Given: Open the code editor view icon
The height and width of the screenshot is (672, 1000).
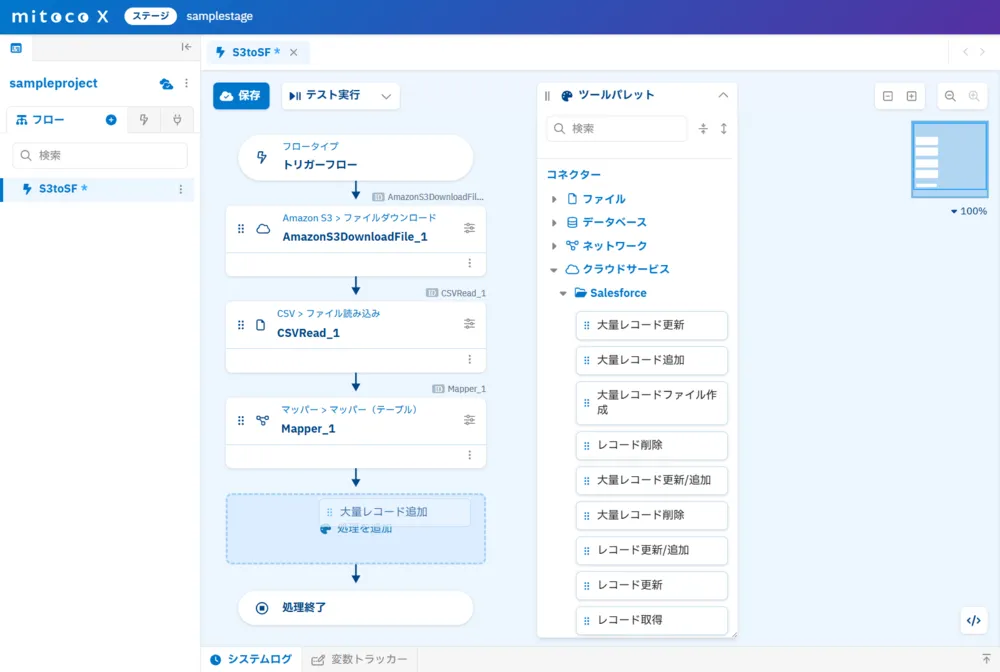Looking at the screenshot, I should 974,620.
